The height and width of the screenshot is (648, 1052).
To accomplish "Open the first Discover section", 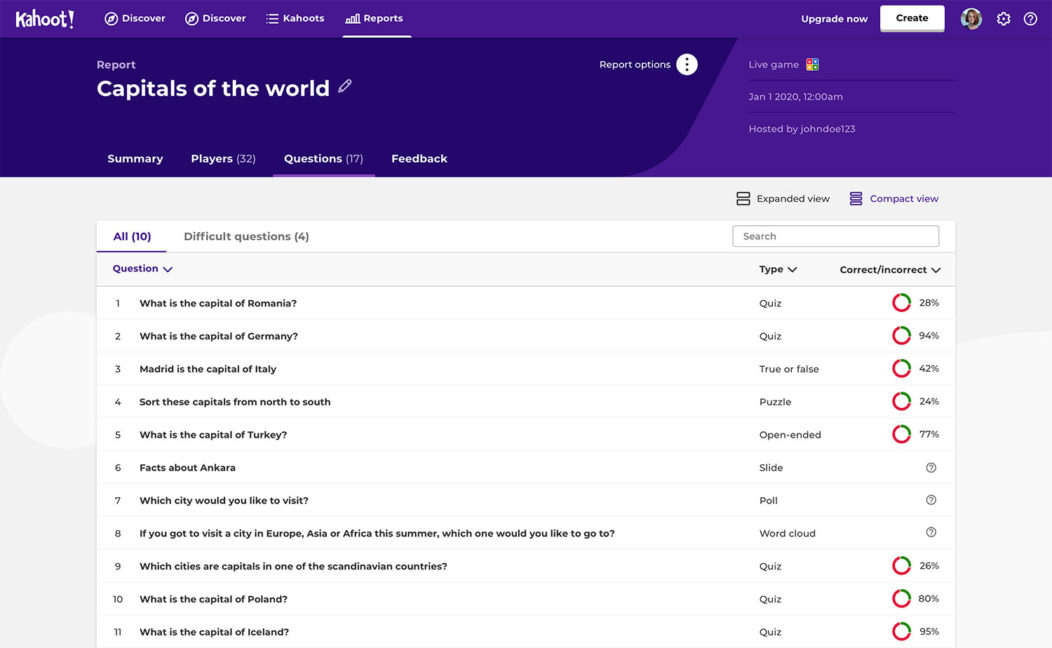I will click(x=135, y=18).
